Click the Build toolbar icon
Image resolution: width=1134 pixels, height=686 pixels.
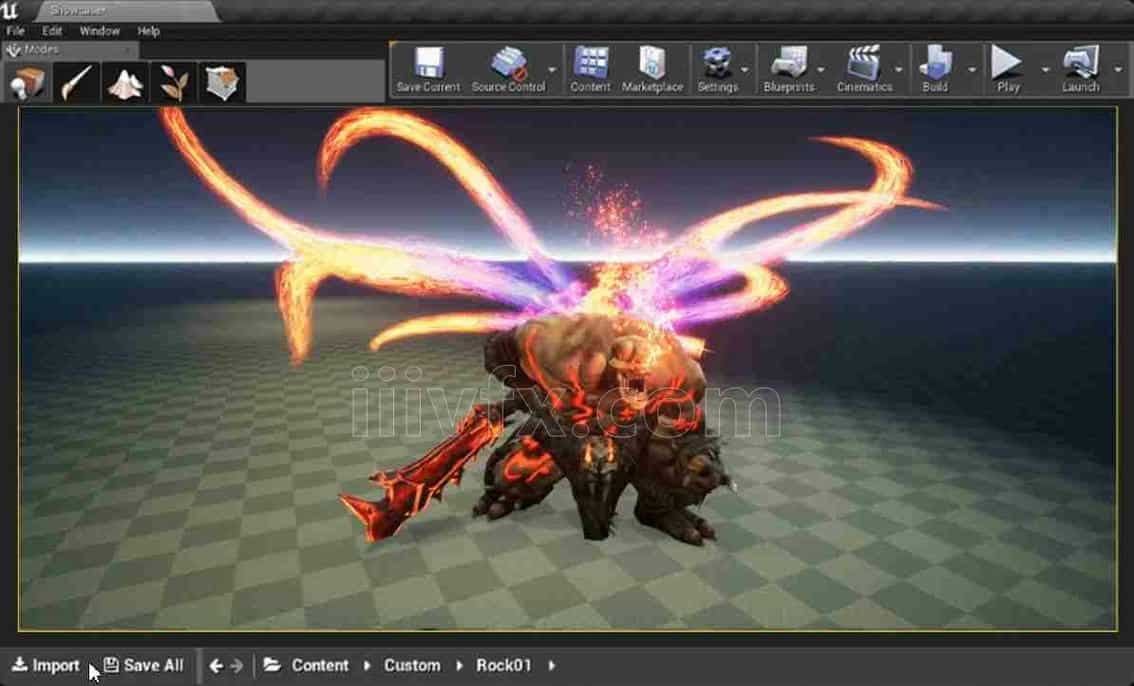[x=935, y=69]
